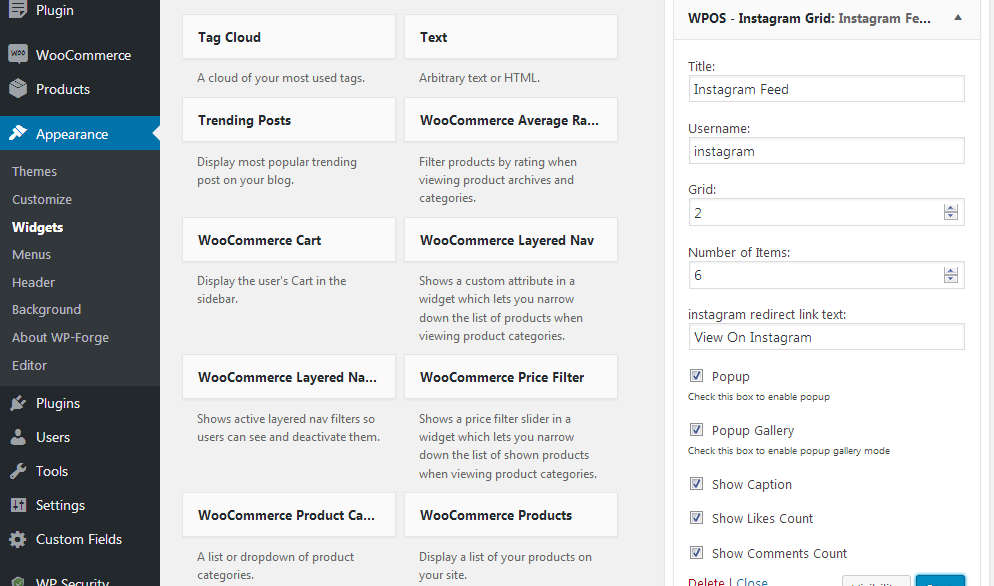Viewport: 994px width, 586px height.
Task: Click the Plugins plug icon
Action: (x=18, y=403)
